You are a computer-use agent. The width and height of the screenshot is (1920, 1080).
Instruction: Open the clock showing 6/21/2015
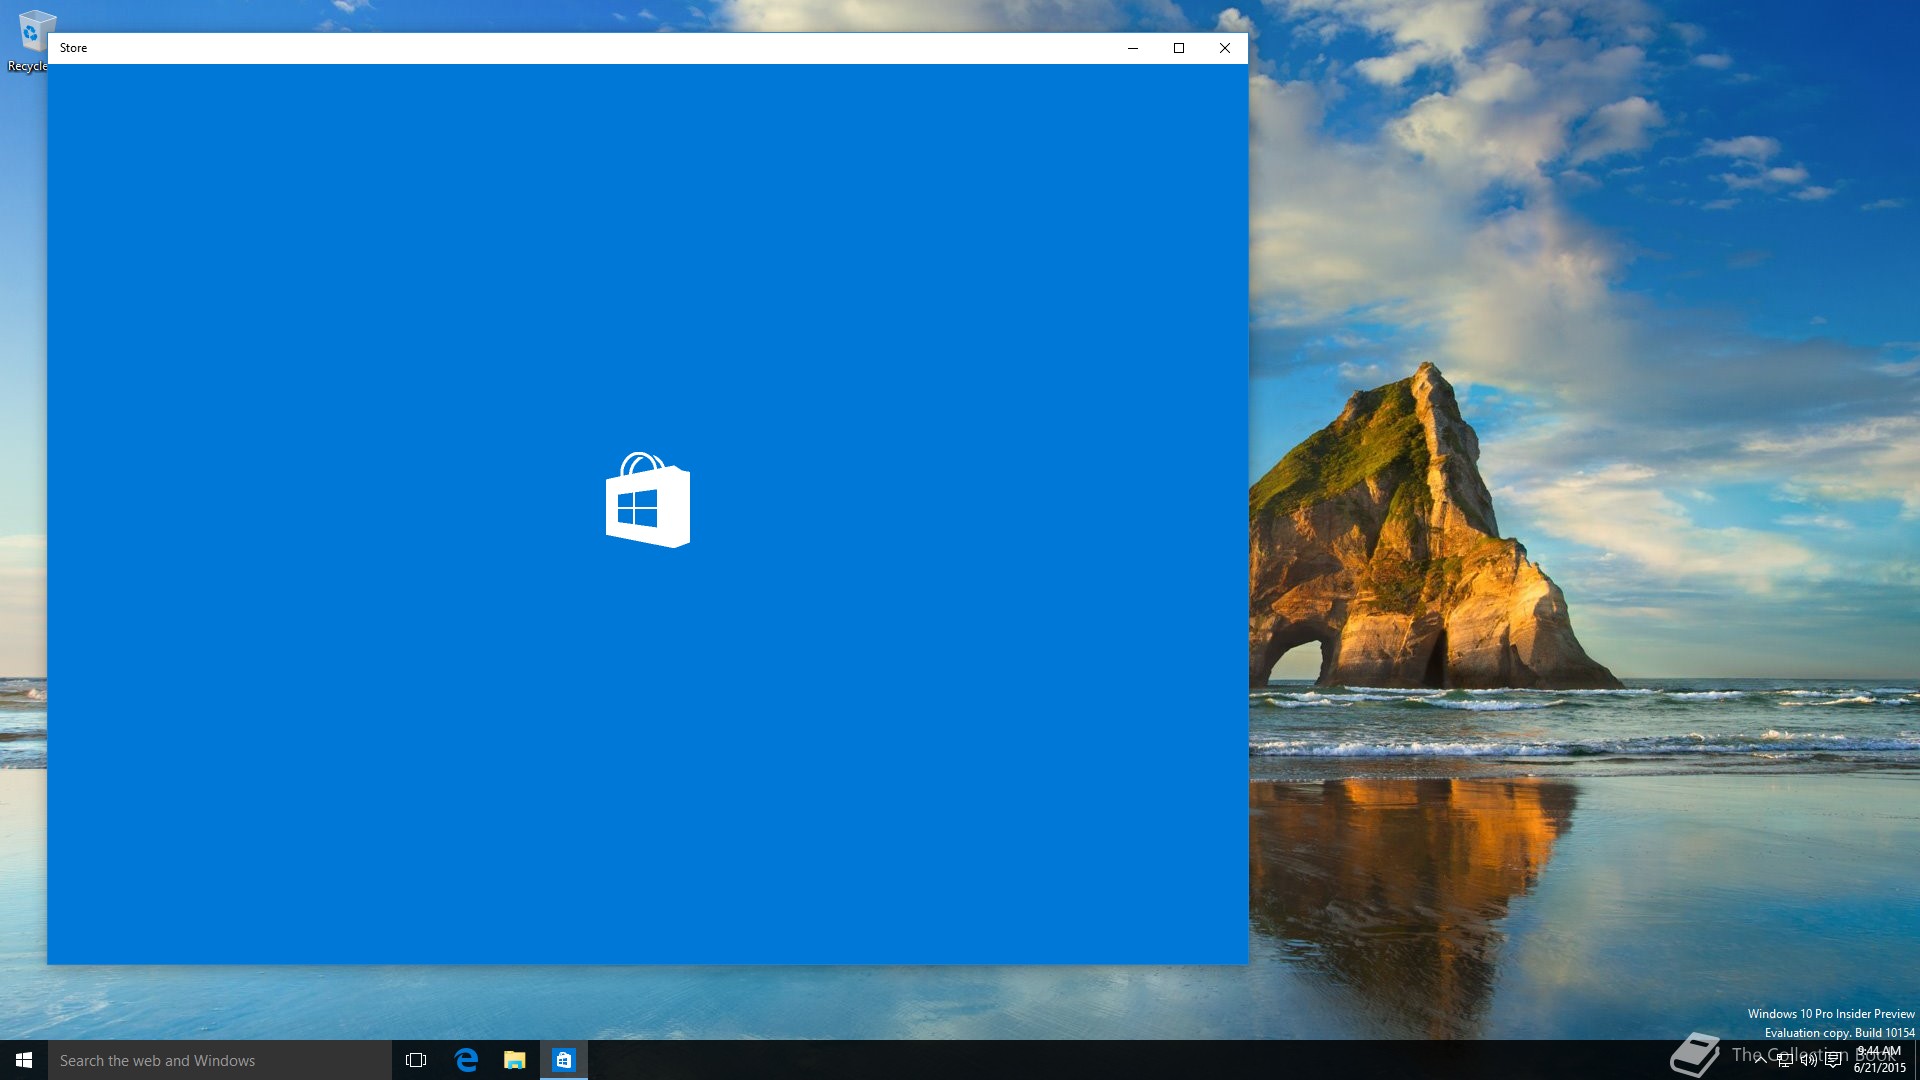tap(1880, 1060)
